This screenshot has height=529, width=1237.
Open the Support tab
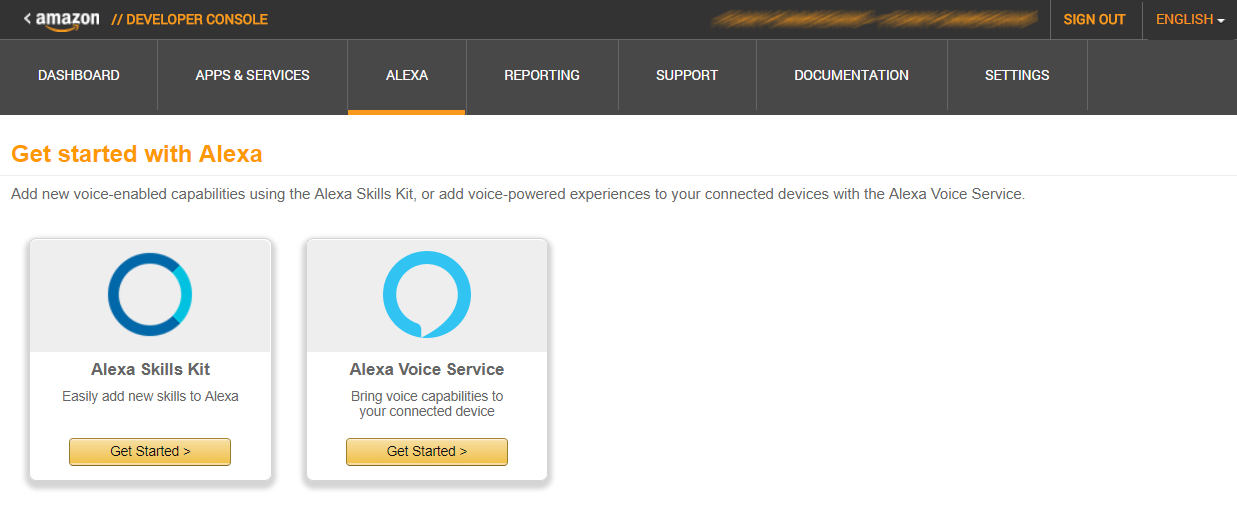687,75
